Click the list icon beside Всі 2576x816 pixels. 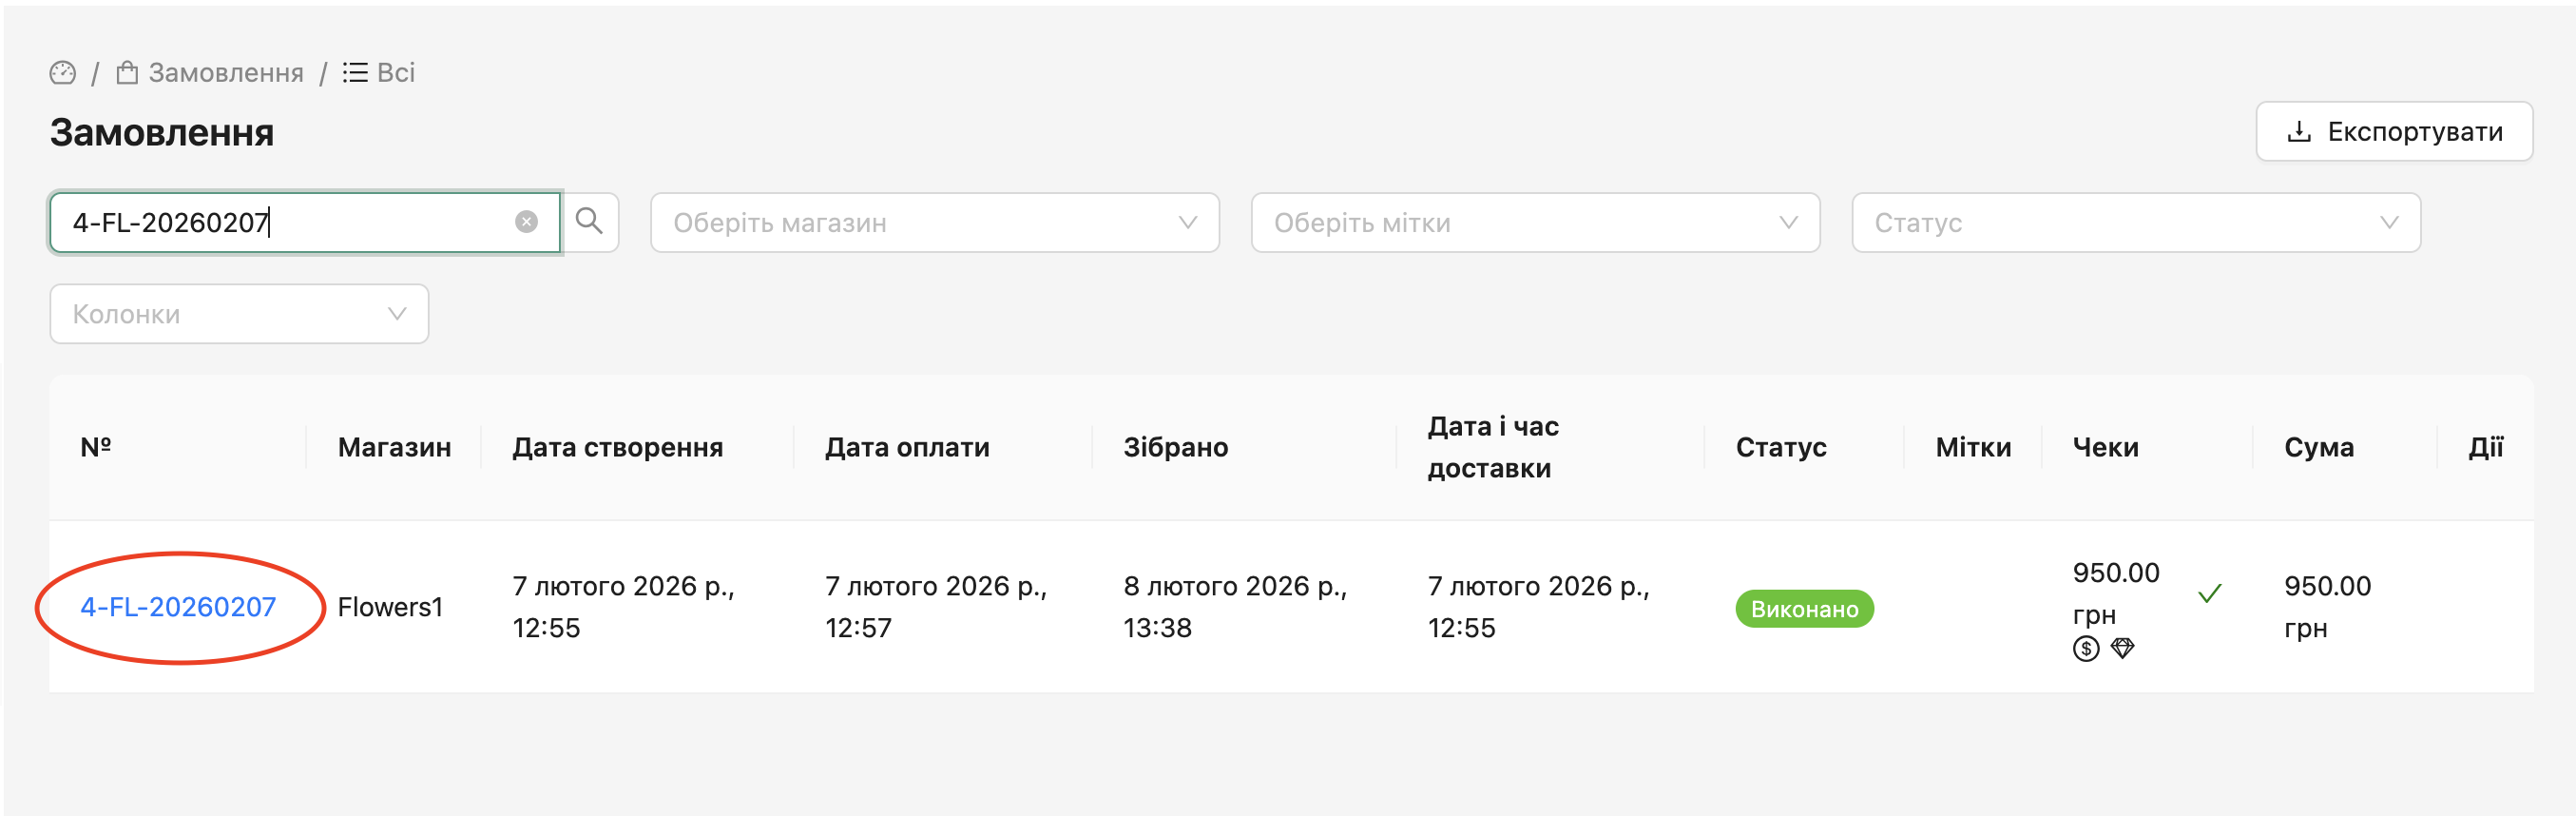click(355, 73)
